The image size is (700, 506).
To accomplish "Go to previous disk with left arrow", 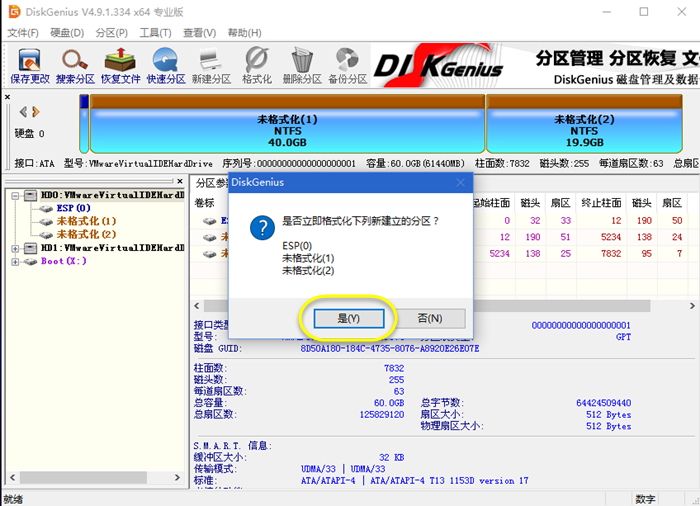I will coord(23,112).
